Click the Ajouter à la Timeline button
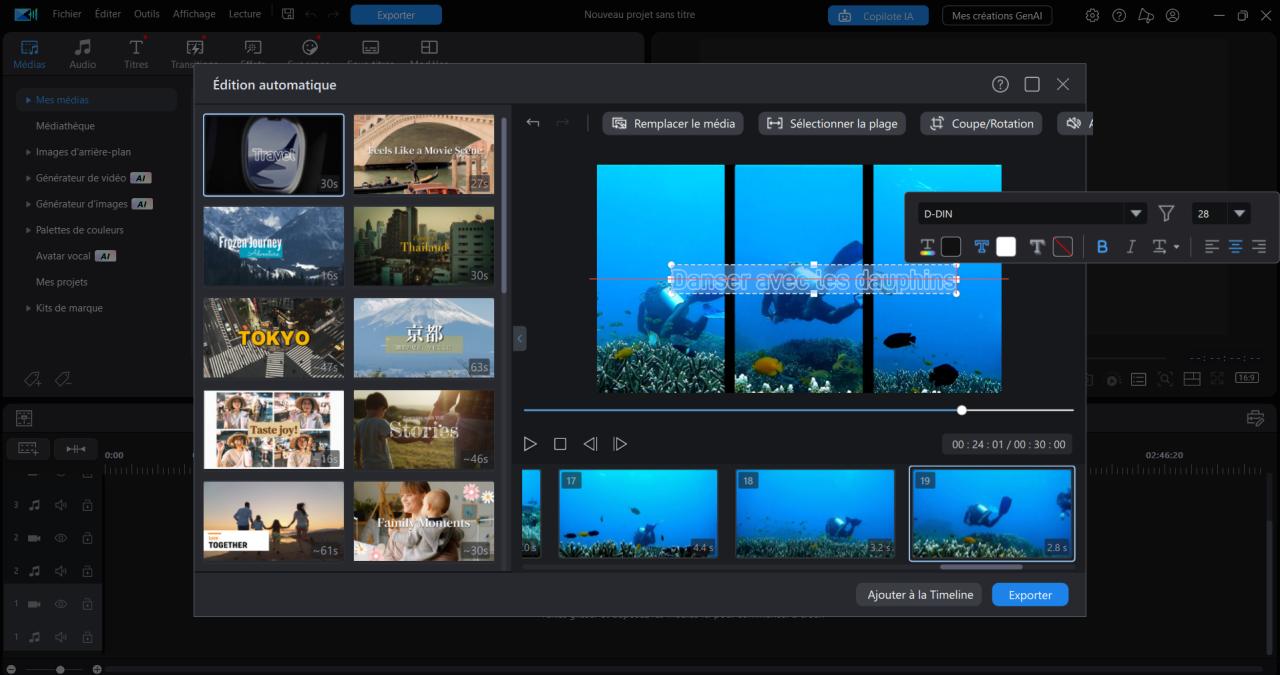 click(920, 594)
